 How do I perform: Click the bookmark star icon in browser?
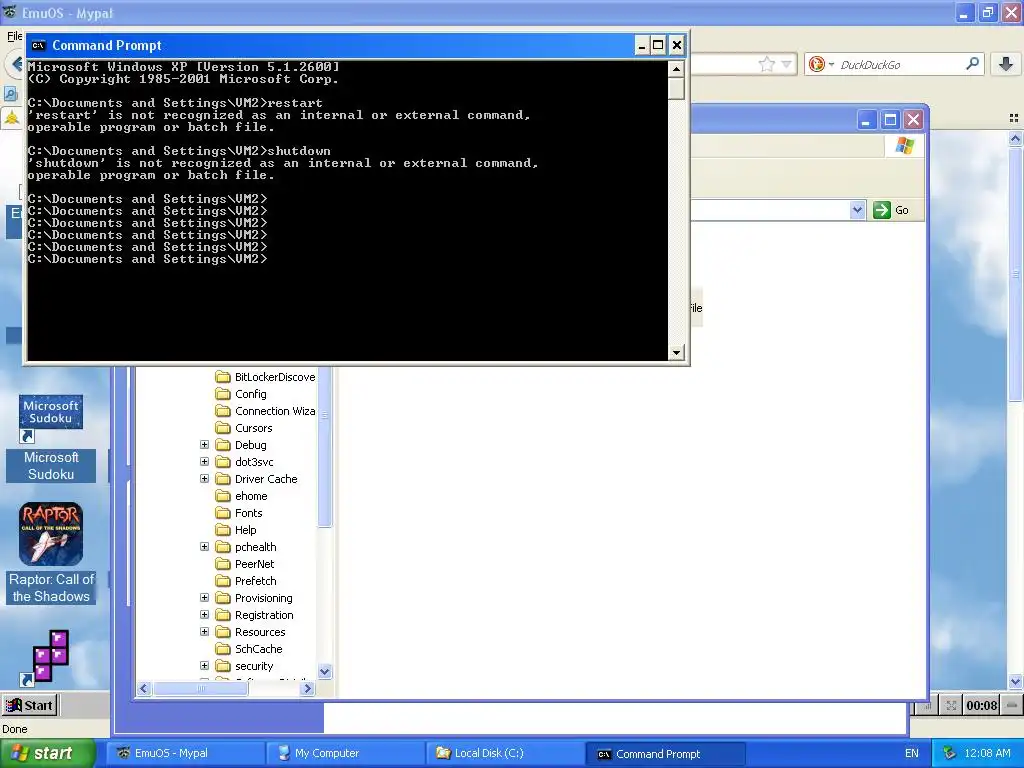coord(767,64)
